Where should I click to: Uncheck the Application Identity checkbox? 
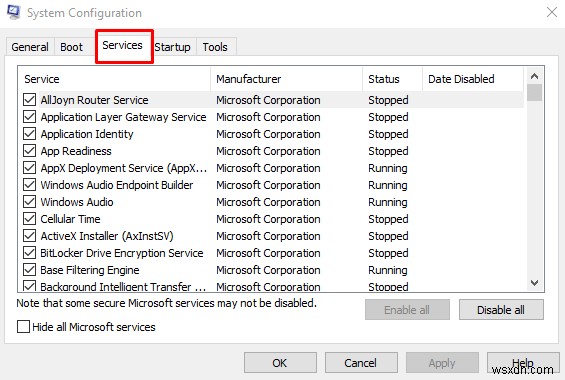tap(29, 134)
